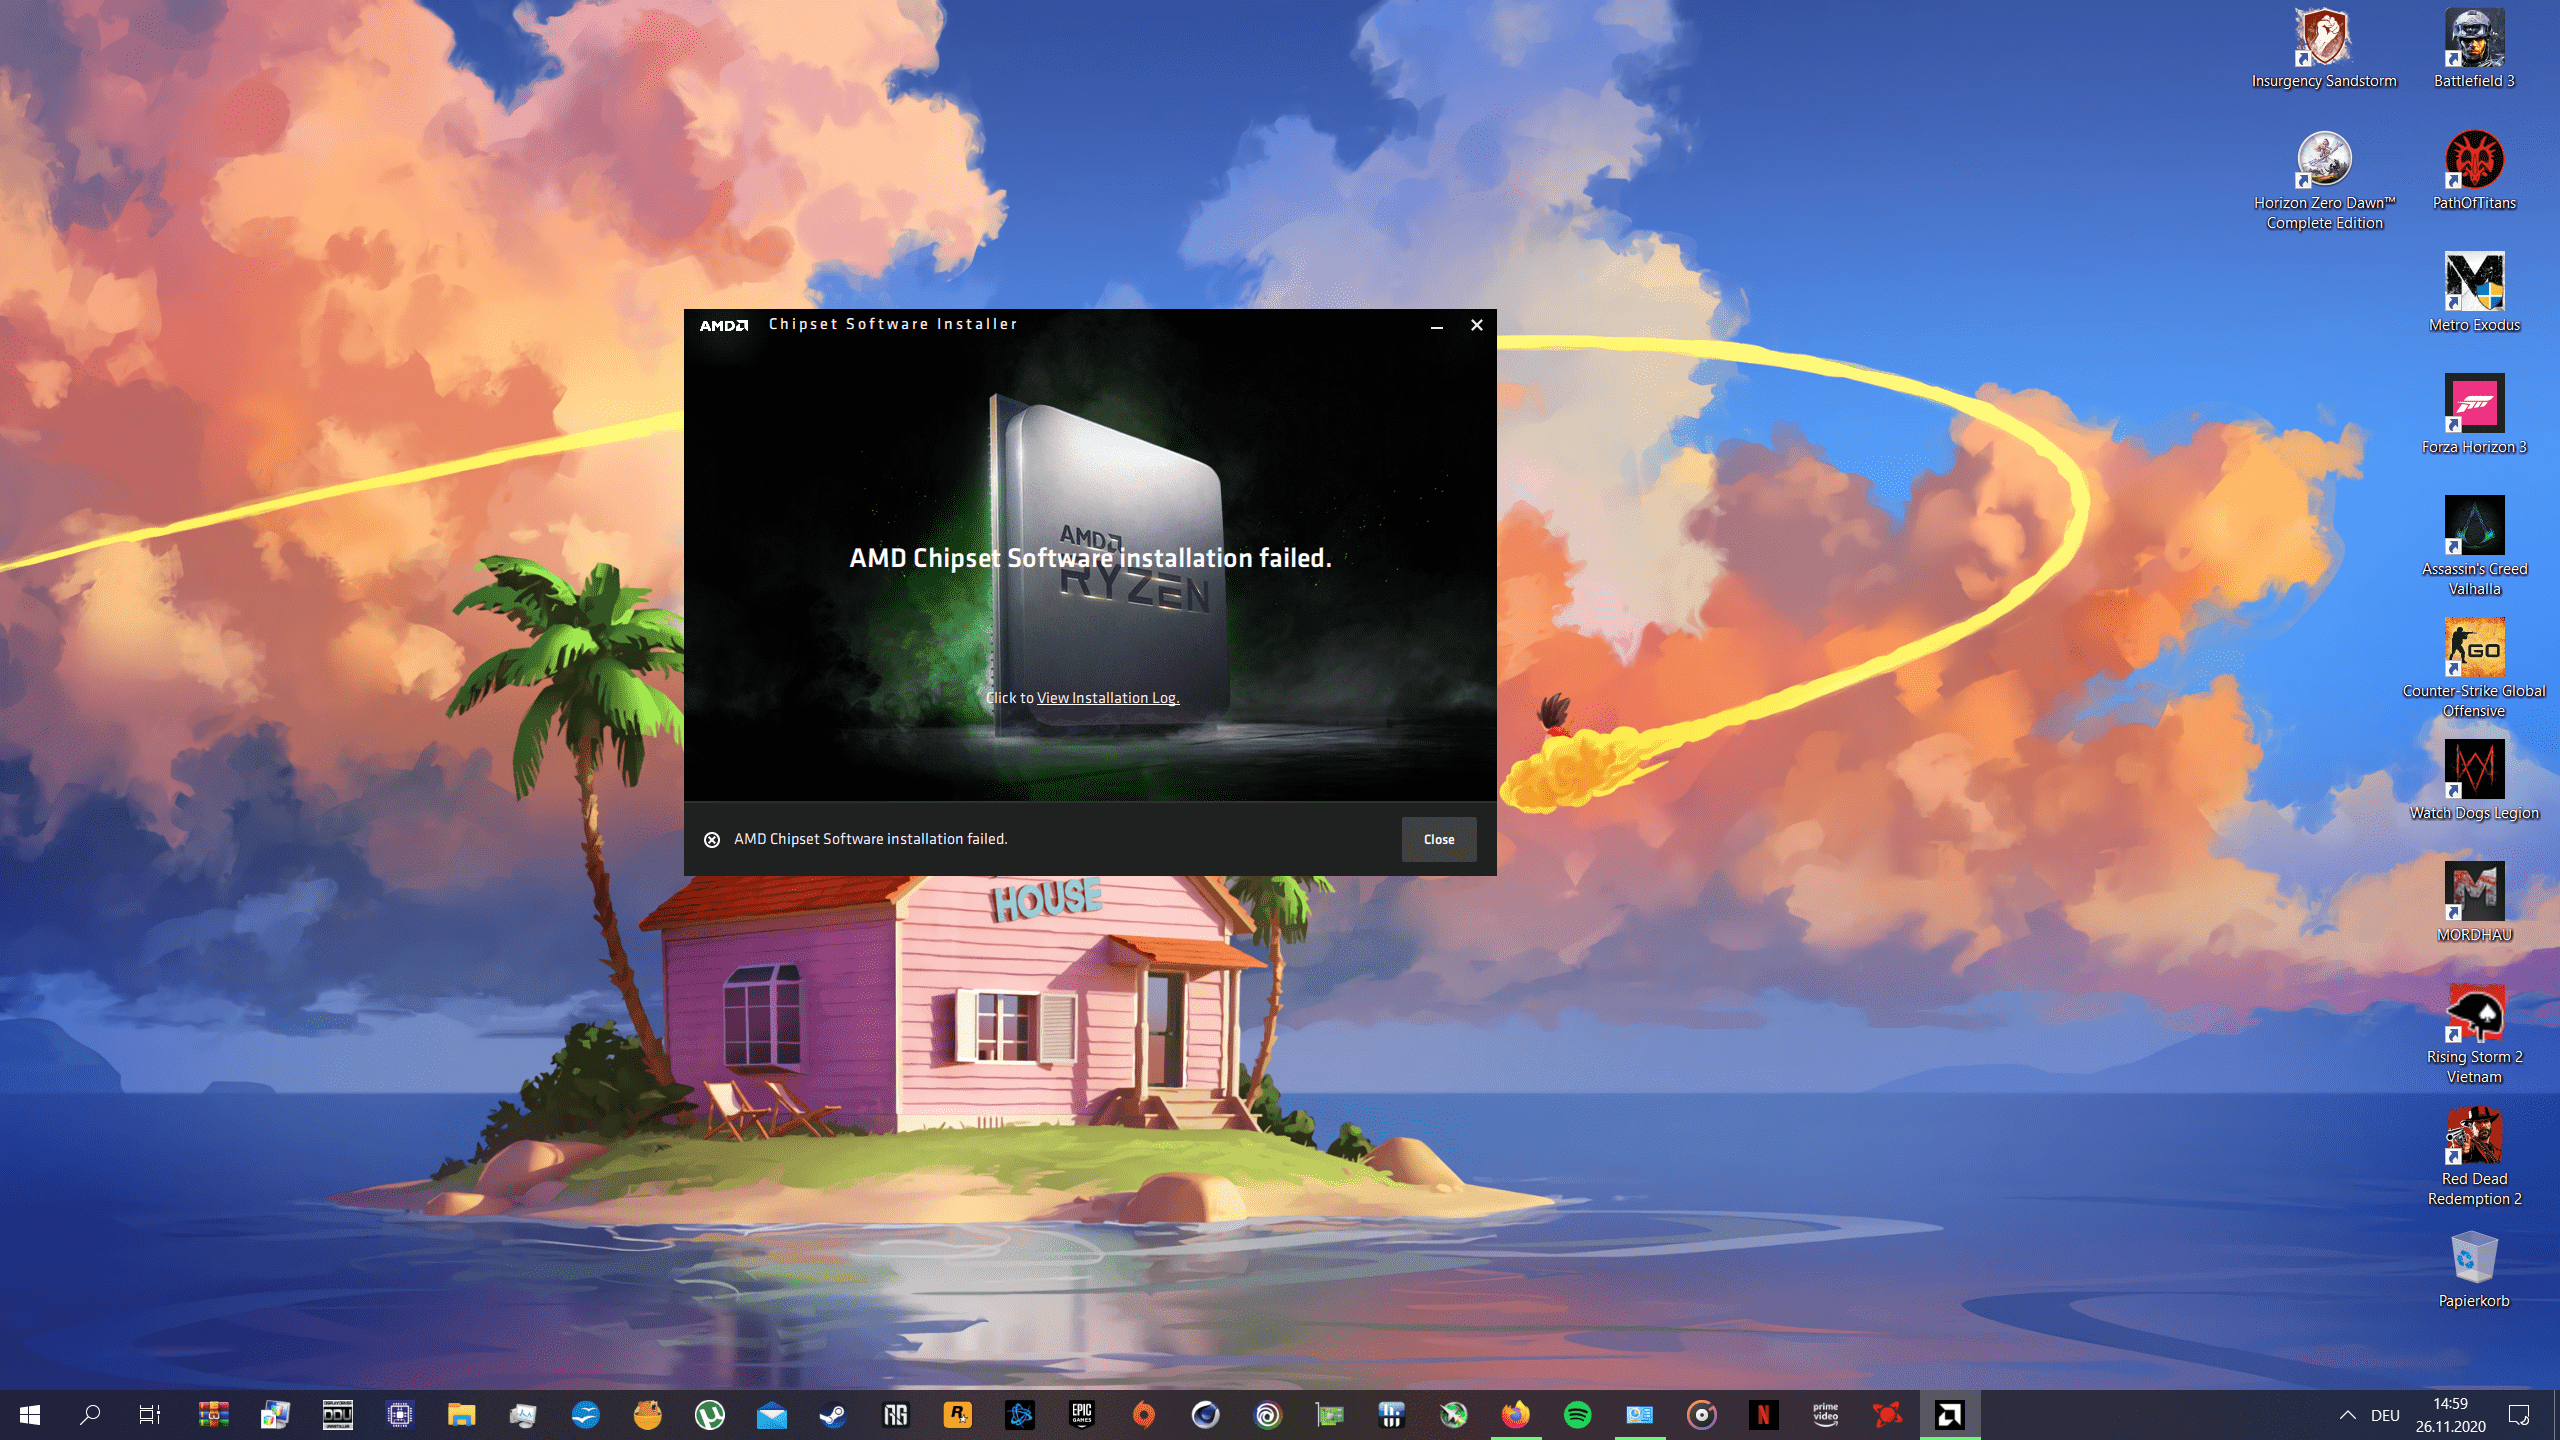Select Red Dead Redemption 2 desktop icon

point(2474,1158)
